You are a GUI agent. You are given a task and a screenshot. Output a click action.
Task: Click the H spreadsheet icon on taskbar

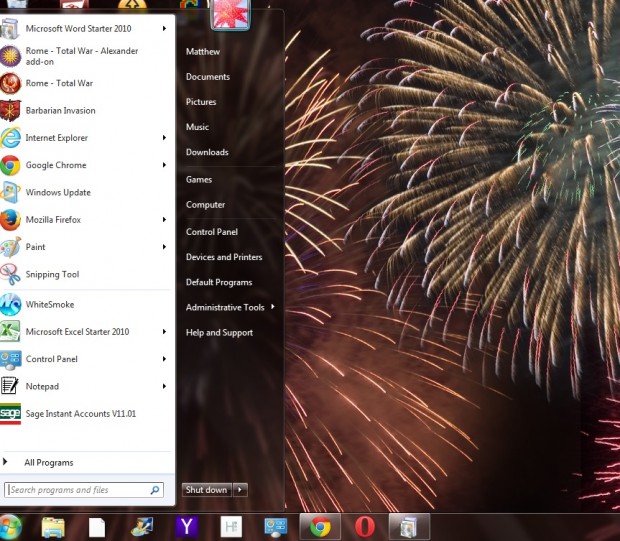pos(231,527)
